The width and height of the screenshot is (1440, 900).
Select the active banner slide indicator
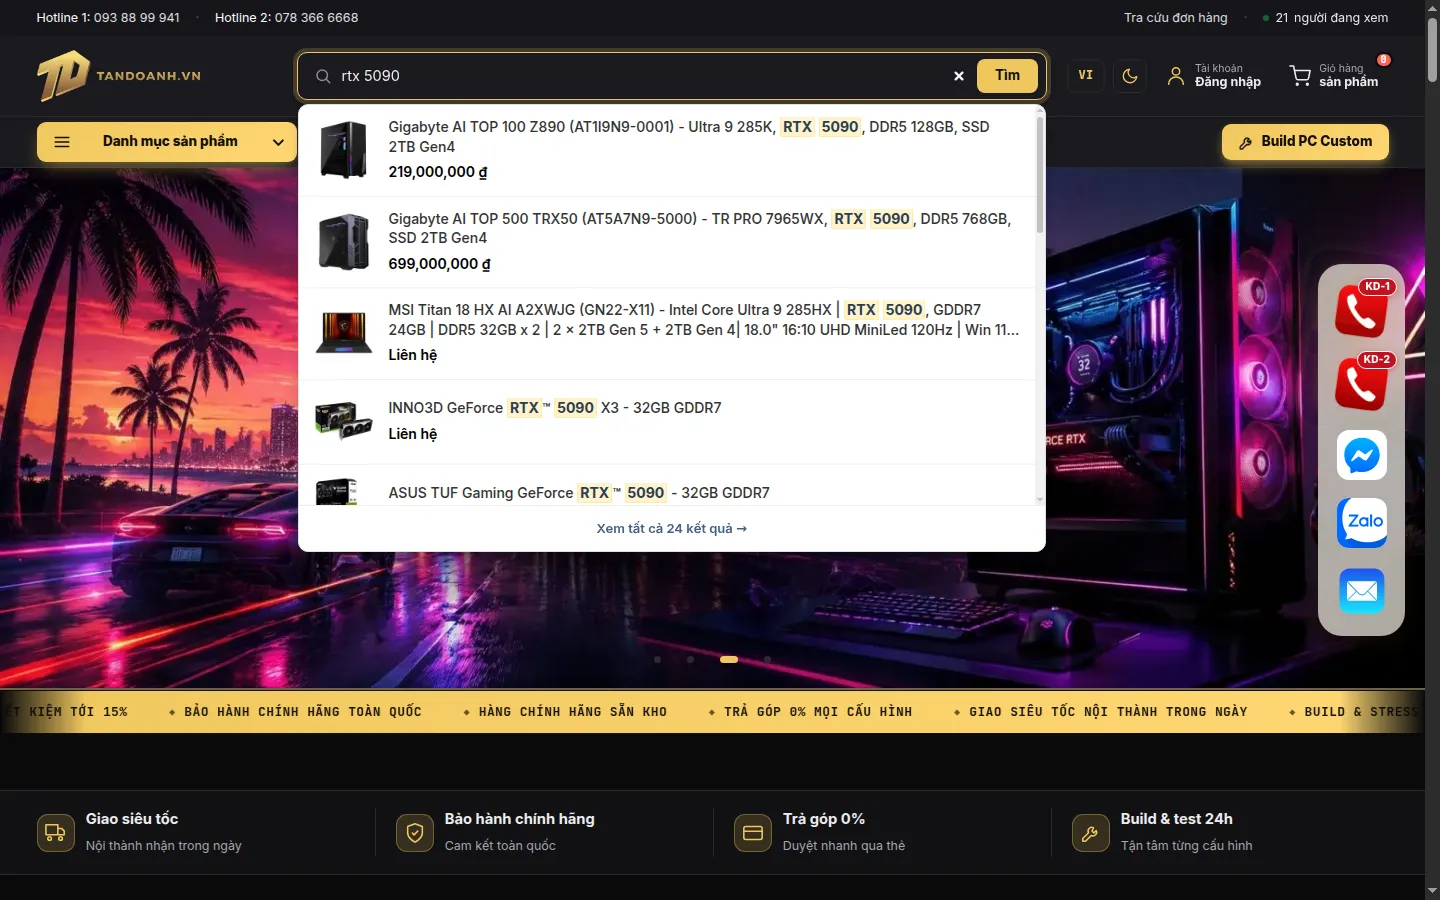[x=729, y=660]
